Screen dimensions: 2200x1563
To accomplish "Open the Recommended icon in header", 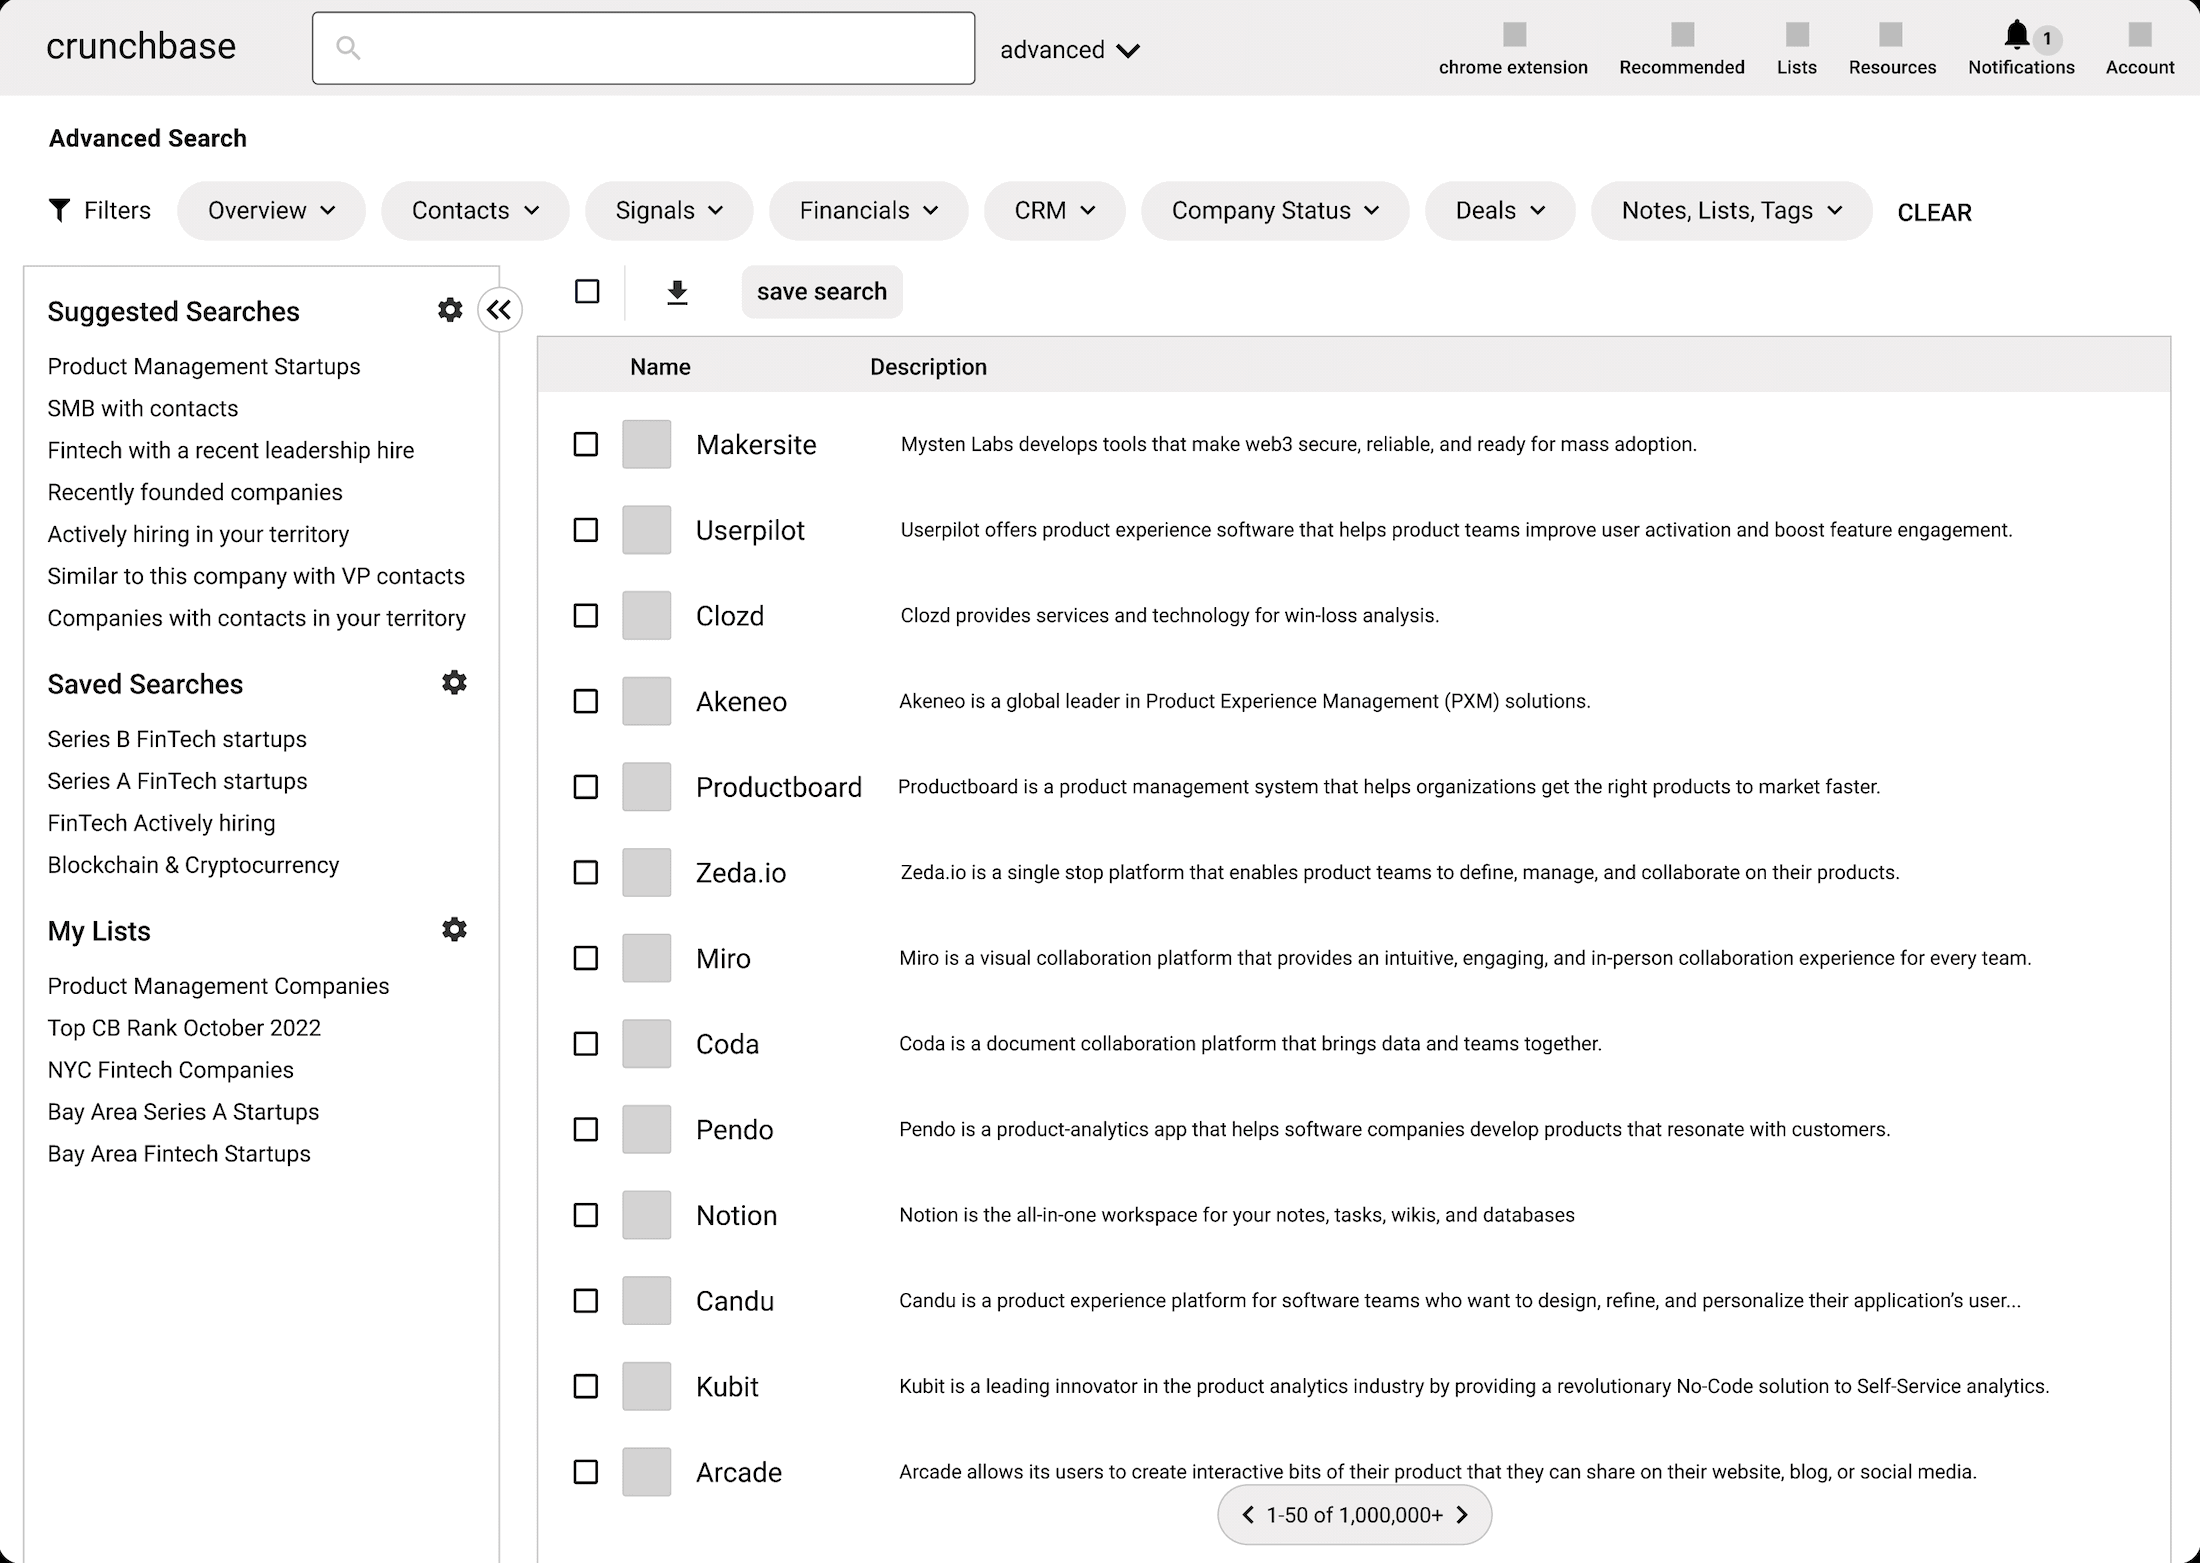I will click(1683, 35).
